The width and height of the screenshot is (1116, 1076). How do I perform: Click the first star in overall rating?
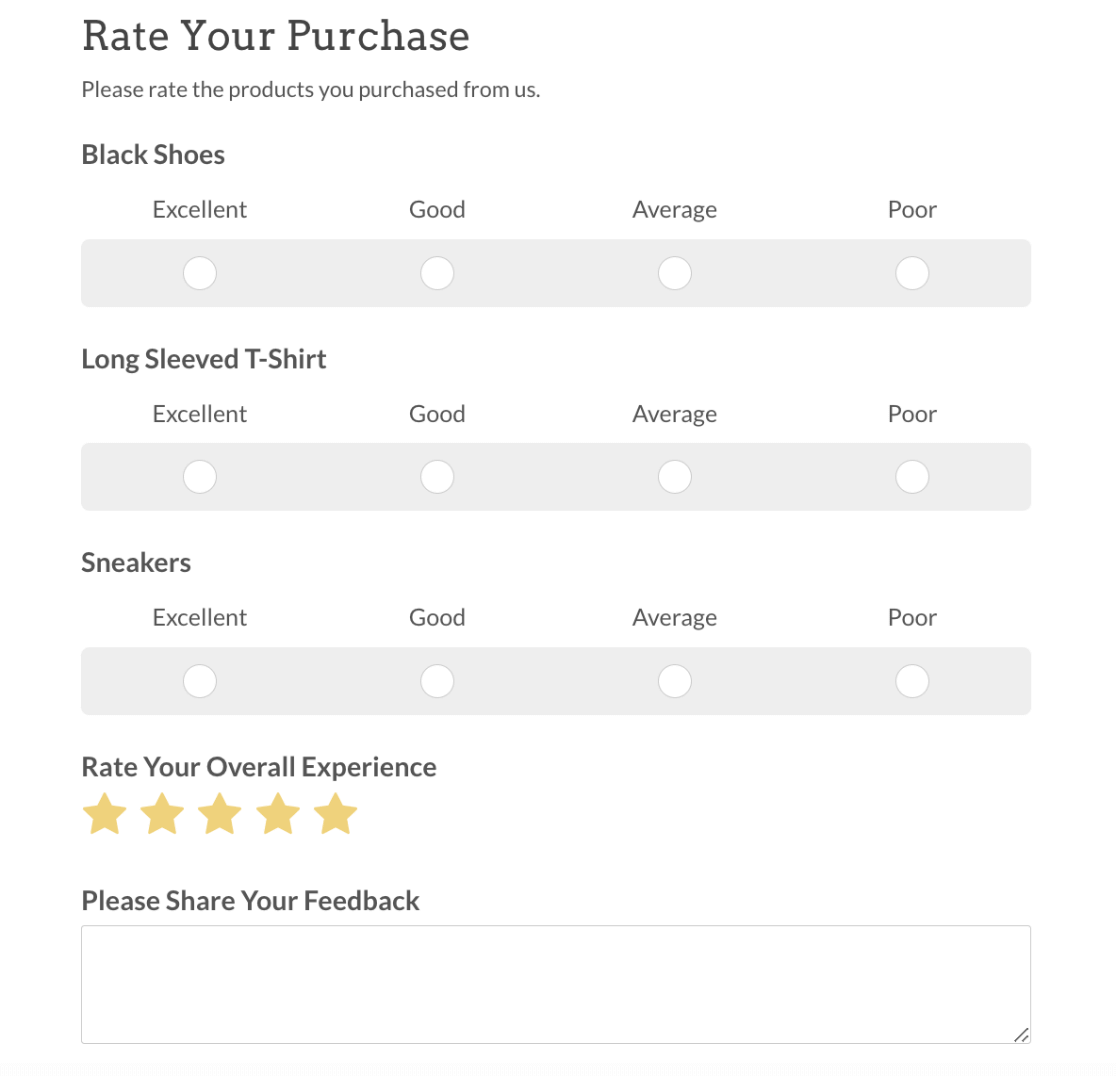click(104, 814)
